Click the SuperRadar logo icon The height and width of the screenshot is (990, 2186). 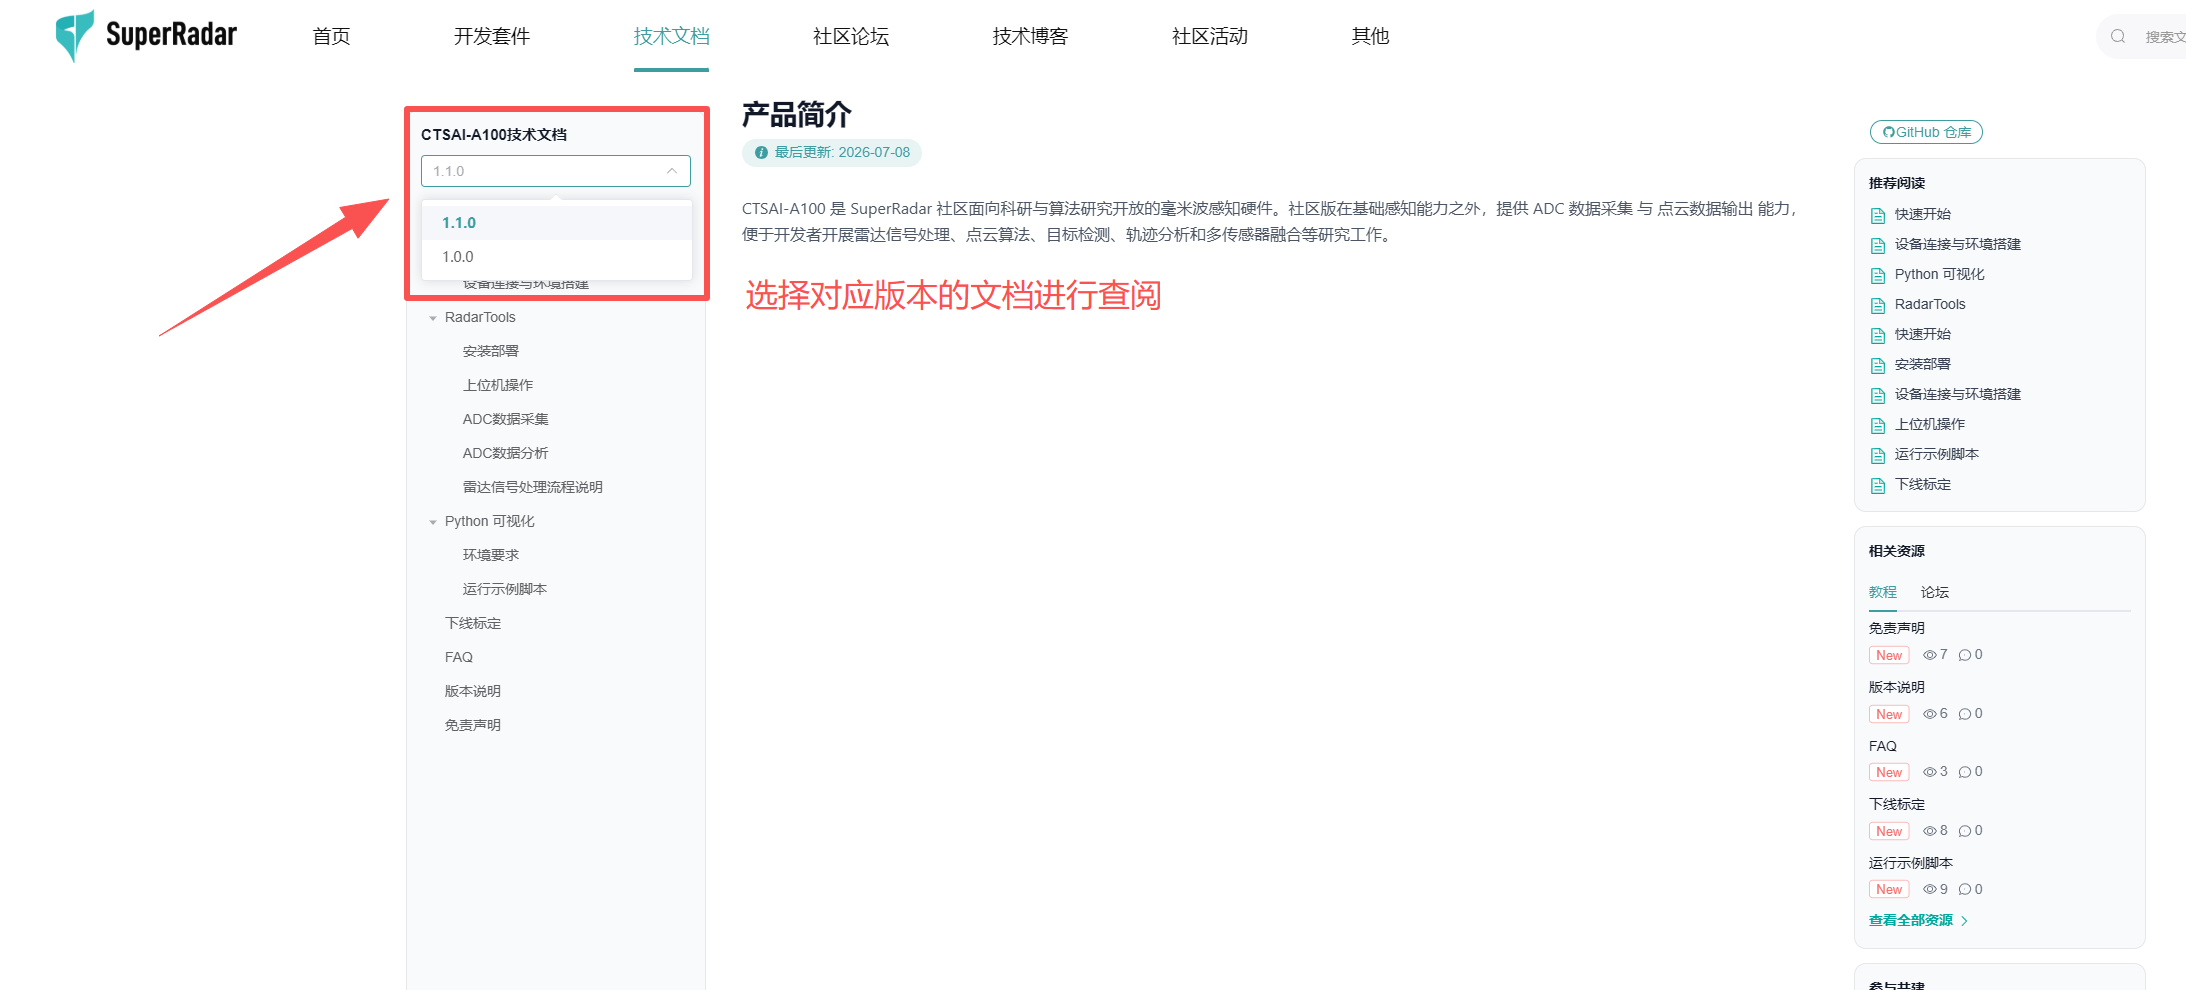click(x=75, y=36)
